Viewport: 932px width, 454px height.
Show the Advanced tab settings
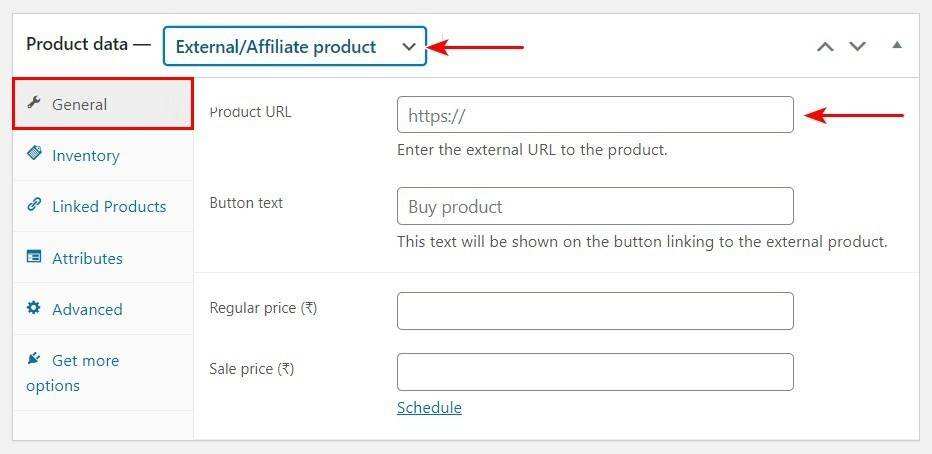87,309
